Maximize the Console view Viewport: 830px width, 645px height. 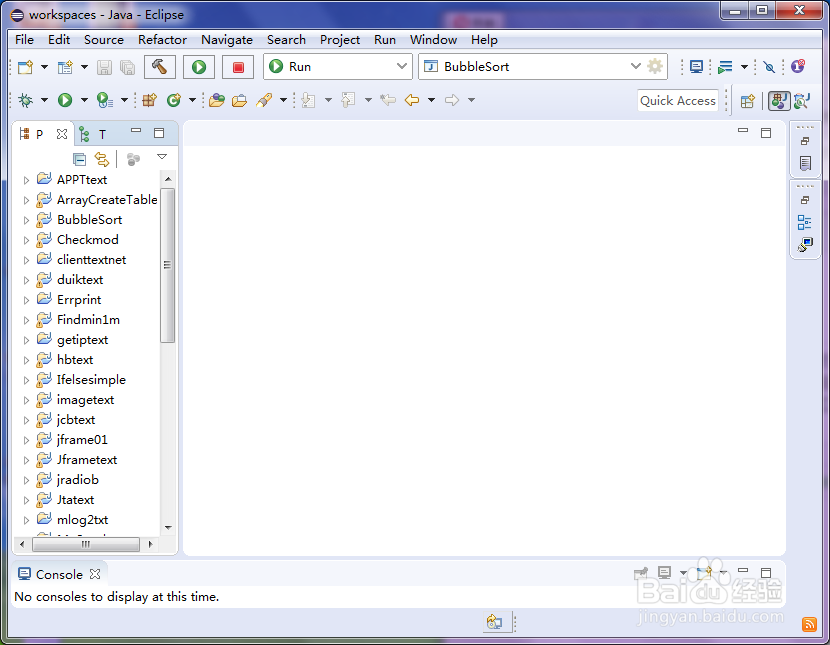pos(766,573)
